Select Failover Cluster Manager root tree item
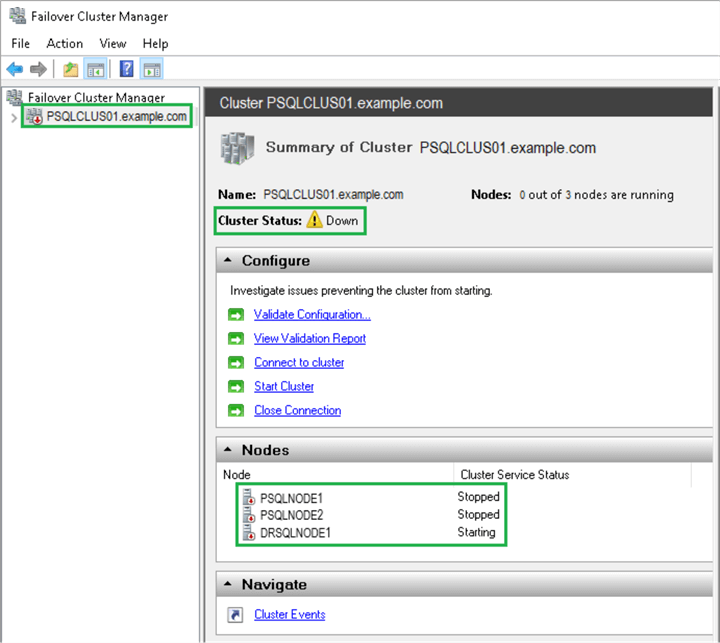This screenshot has width=720, height=643. click(x=95, y=98)
